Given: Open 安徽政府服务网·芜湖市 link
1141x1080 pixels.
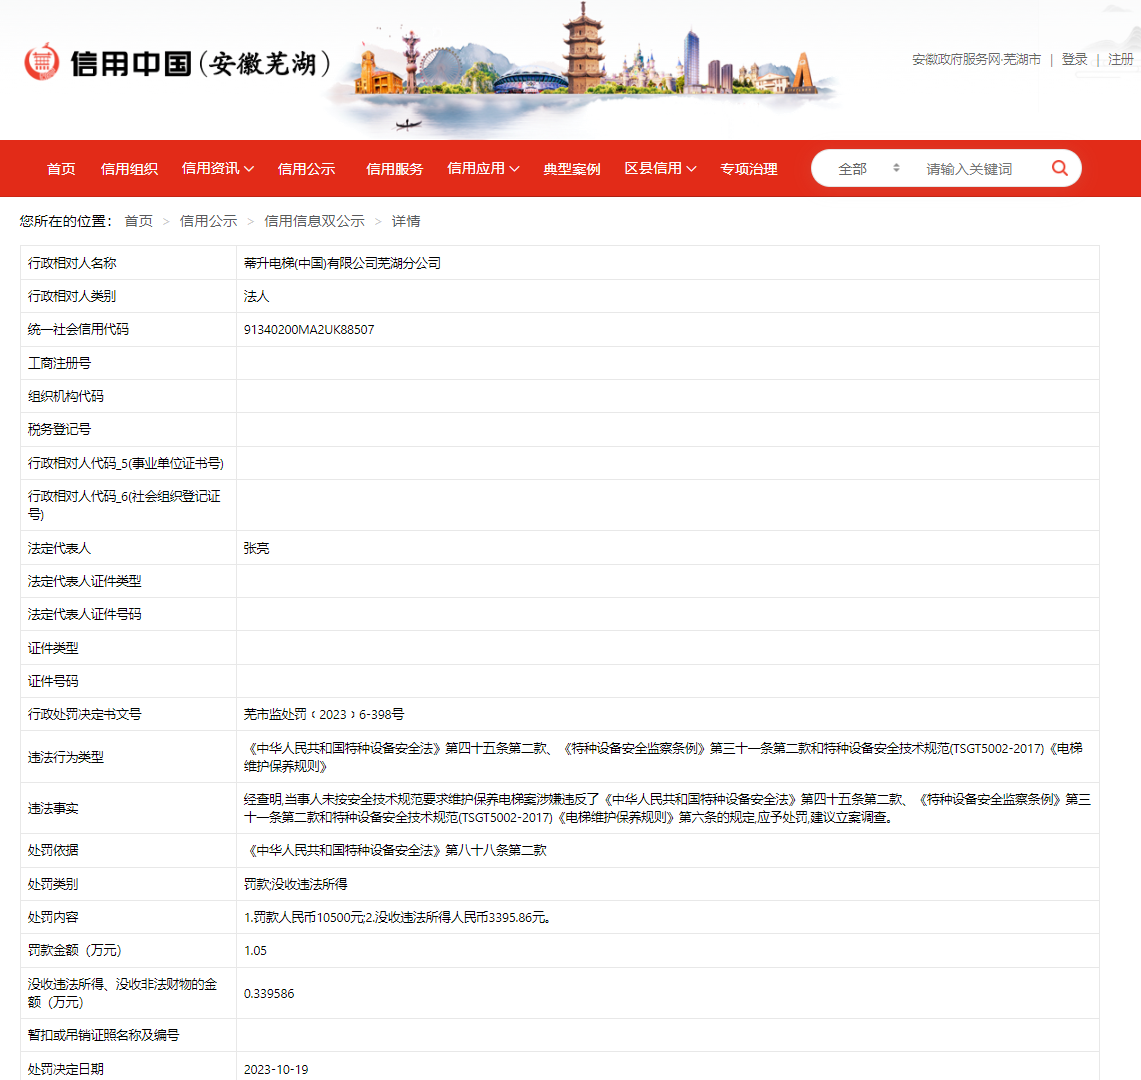Looking at the screenshot, I should pos(976,59).
